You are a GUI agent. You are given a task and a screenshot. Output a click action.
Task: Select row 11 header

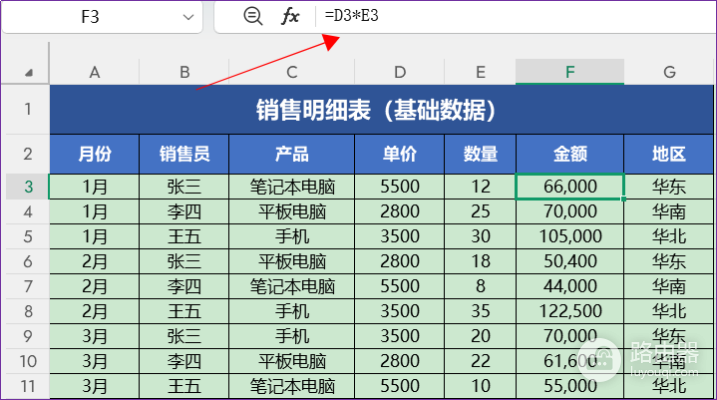[27, 386]
